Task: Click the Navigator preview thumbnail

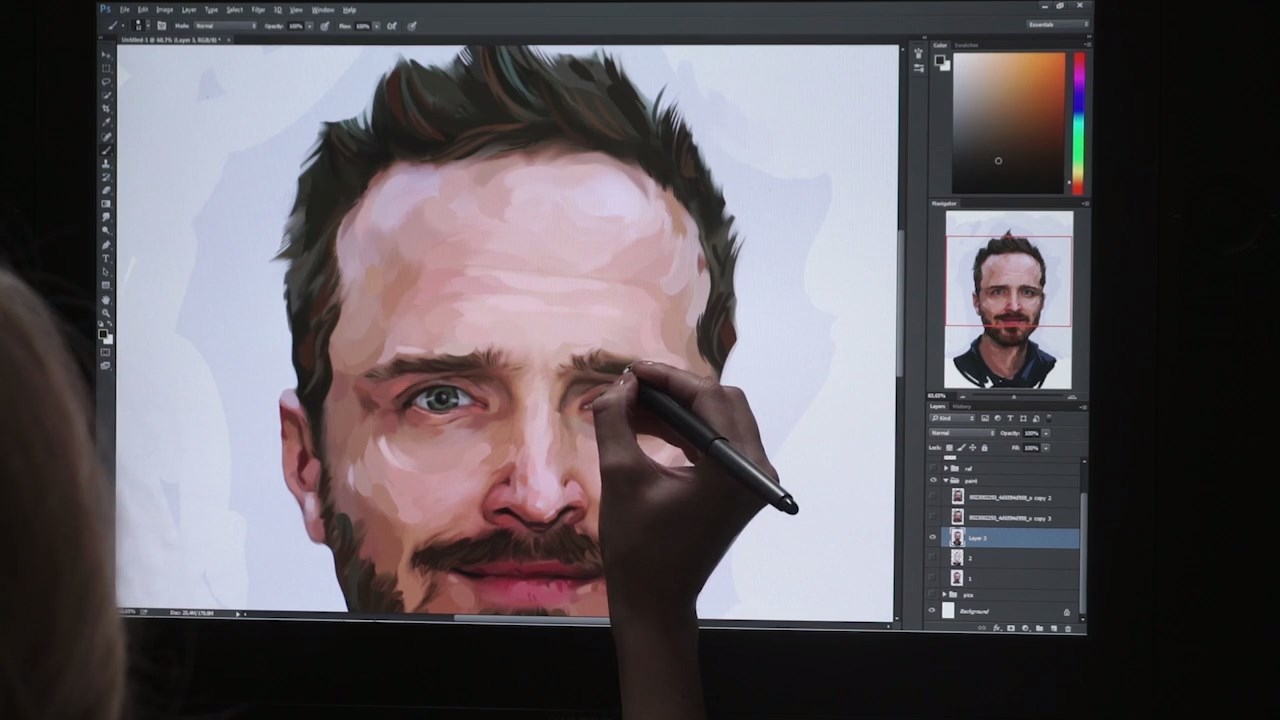Action: coord(1008,300)
